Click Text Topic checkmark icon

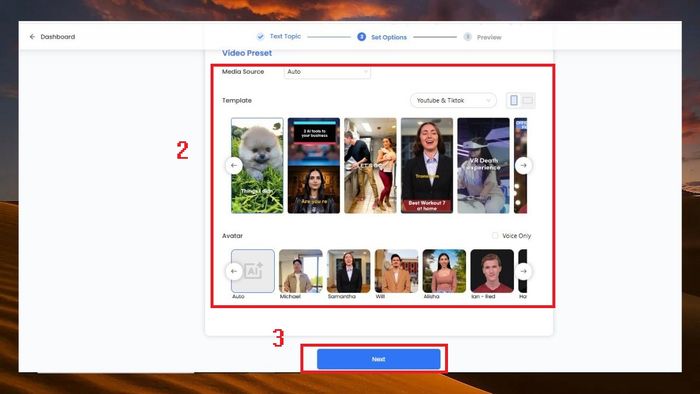[260, 37]
